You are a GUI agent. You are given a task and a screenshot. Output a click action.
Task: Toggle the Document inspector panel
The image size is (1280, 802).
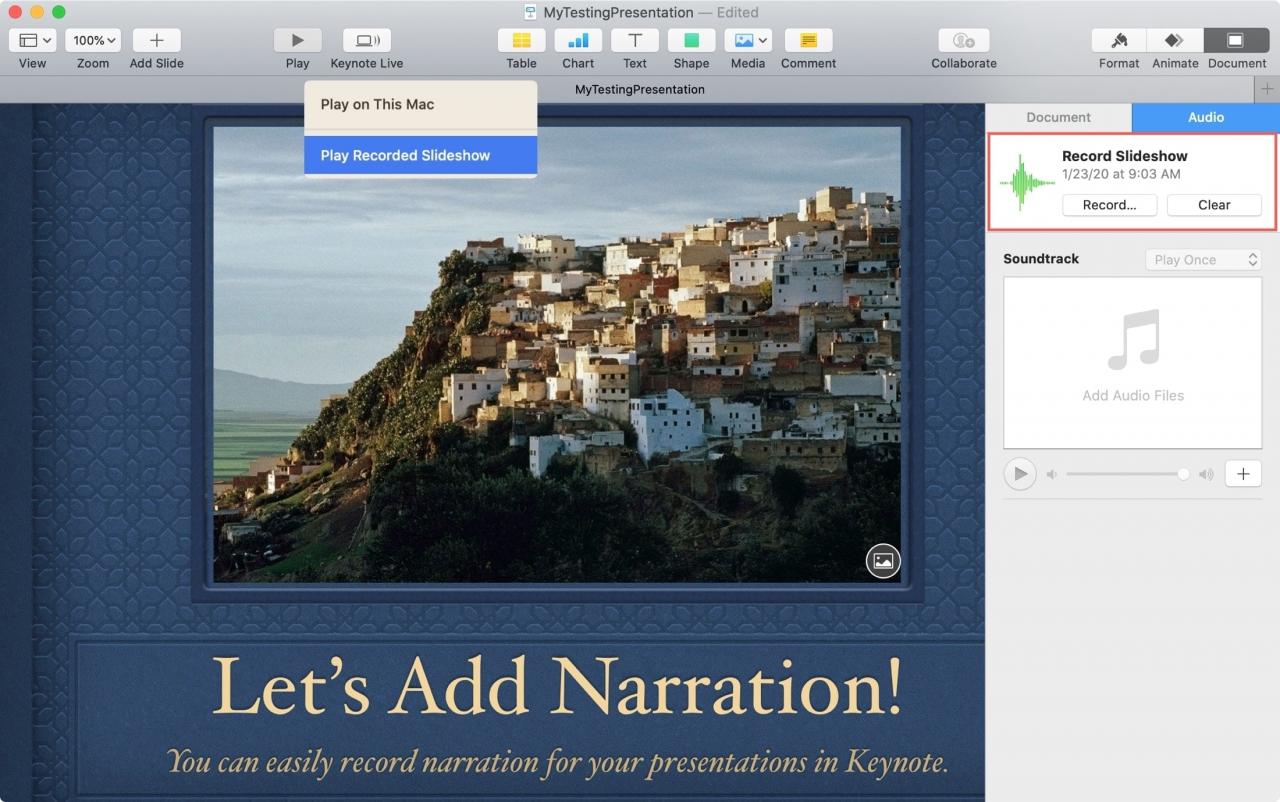(1236, 40)
